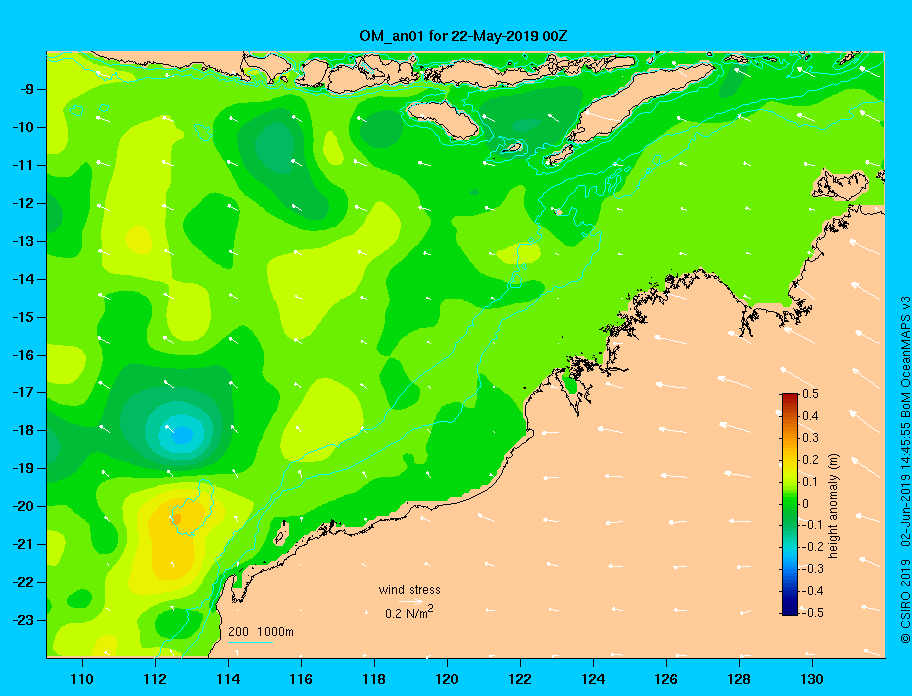This screenshot has width=912, height=696.
Task: Select the -19 latitude axis label
Action: click(x=24, y=469)
